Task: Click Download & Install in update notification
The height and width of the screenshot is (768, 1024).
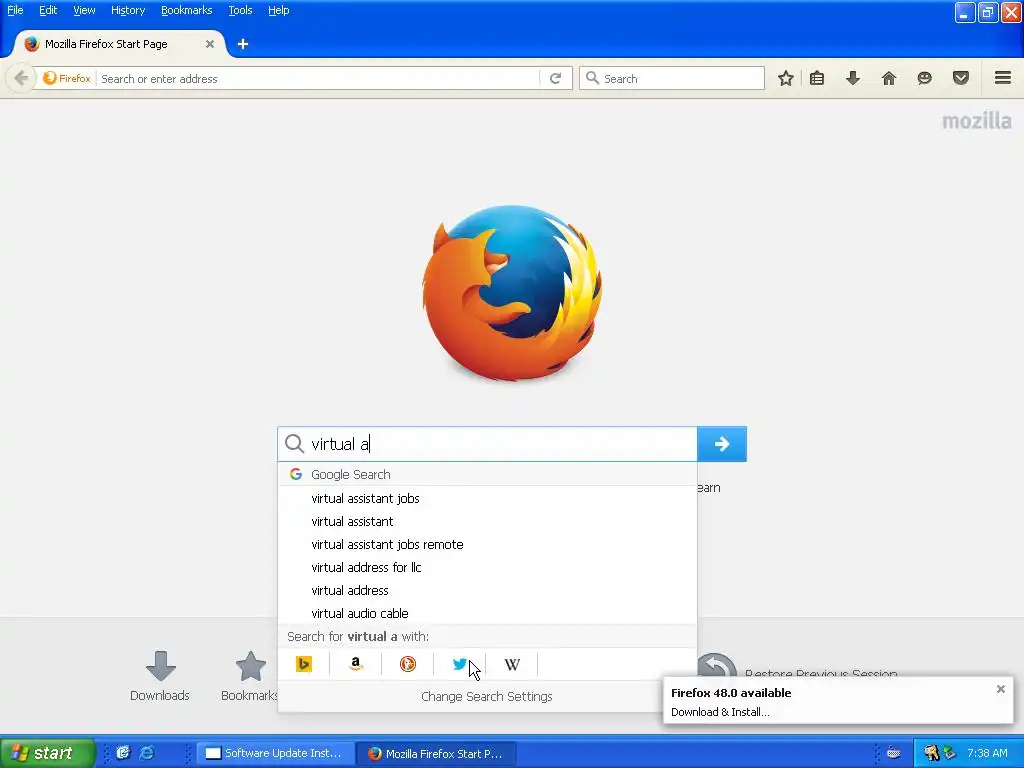Action: tap(720, 712)
